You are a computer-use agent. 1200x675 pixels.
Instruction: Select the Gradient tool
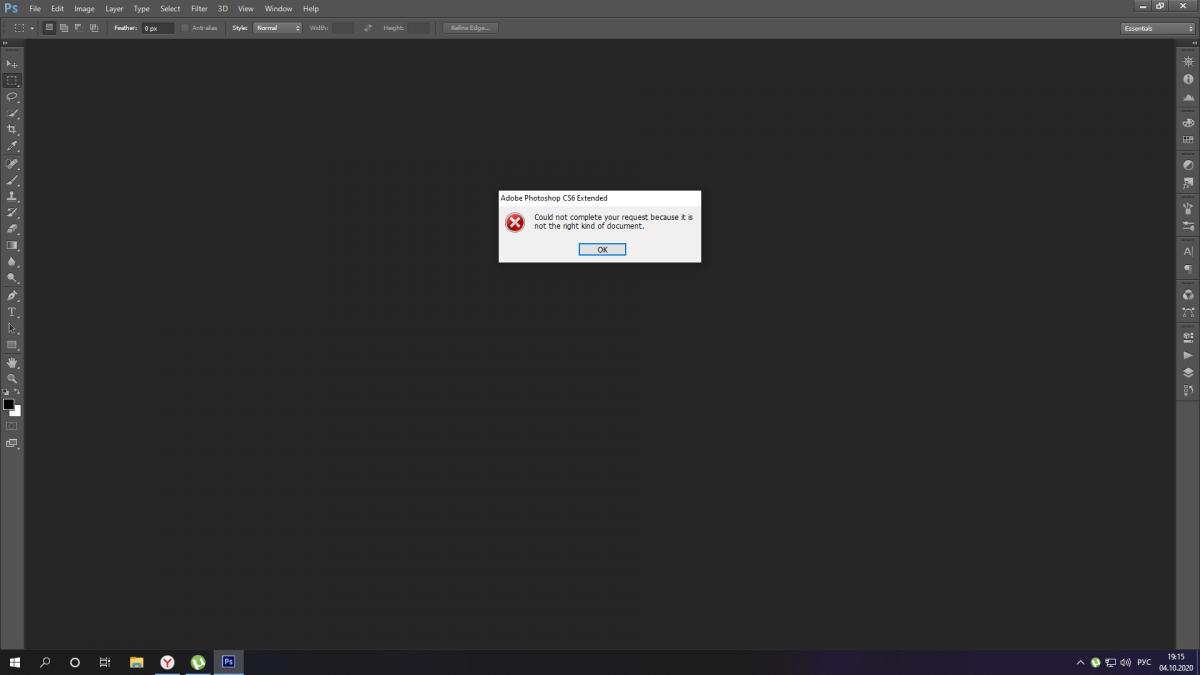[12, 245]
